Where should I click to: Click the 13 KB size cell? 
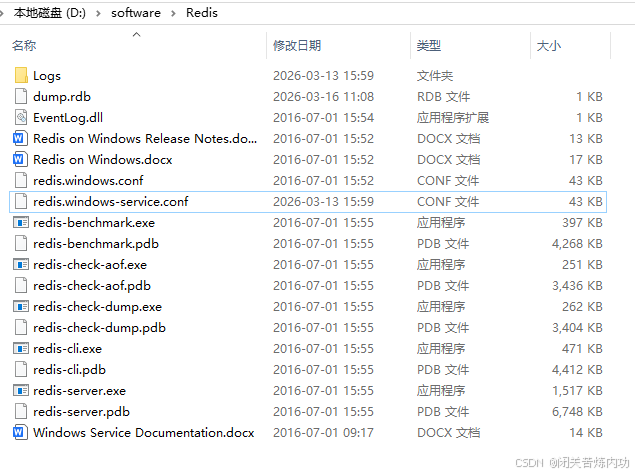click(586, 139)
